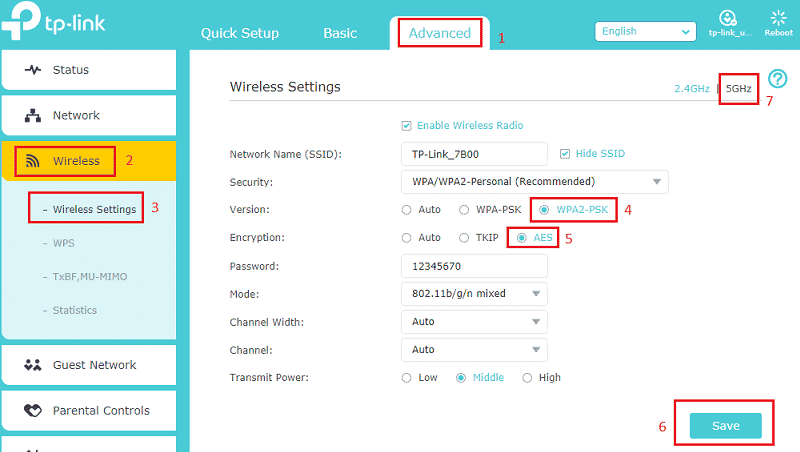Select TxBF,MU-MIMO submenu item

click(x=90, y=277)
